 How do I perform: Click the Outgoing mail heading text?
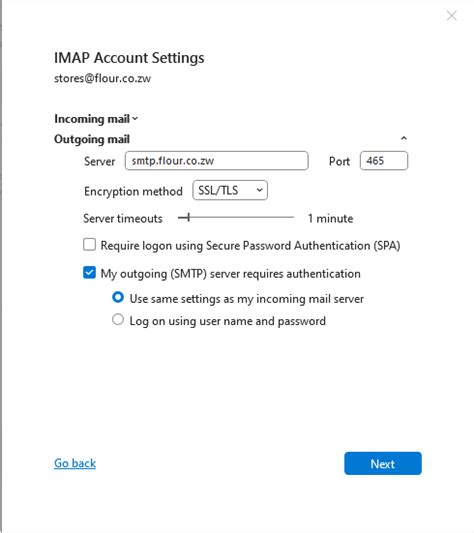(92, 139)
